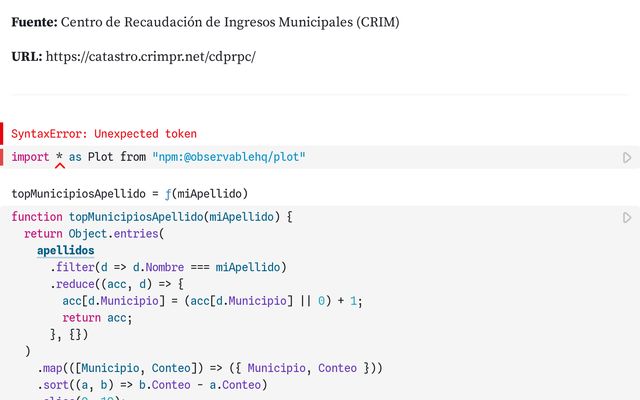The image size is (640, 400).
Task: Inspect the topMunicipiosApellido output value
Action: [80, 194]
